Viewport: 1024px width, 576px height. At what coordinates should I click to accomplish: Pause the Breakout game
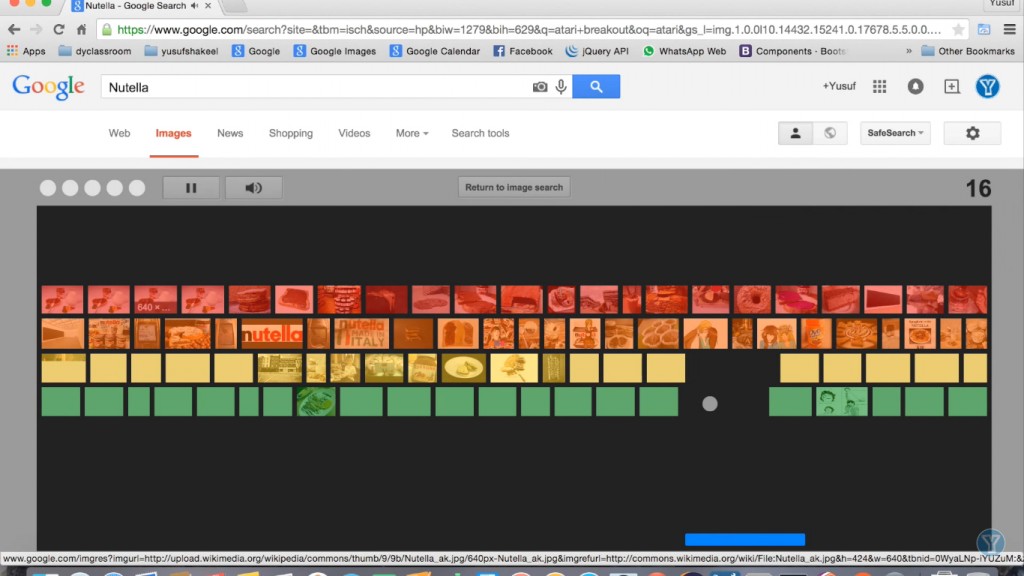(191, 187)
